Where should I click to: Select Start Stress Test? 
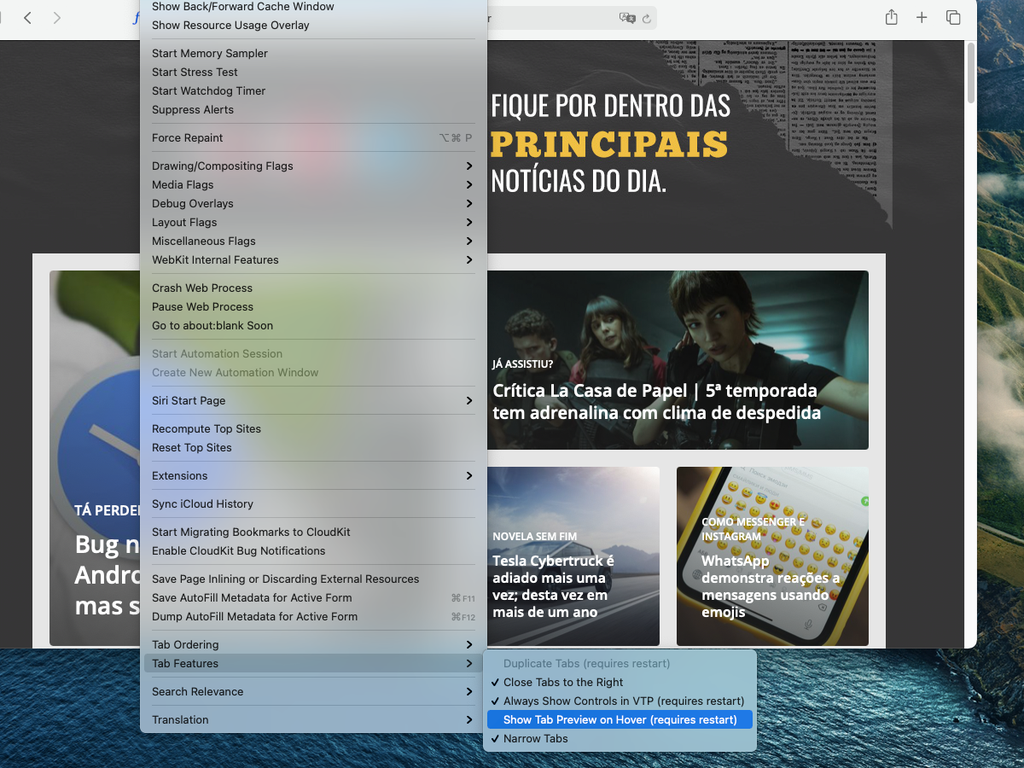[313, 72]
